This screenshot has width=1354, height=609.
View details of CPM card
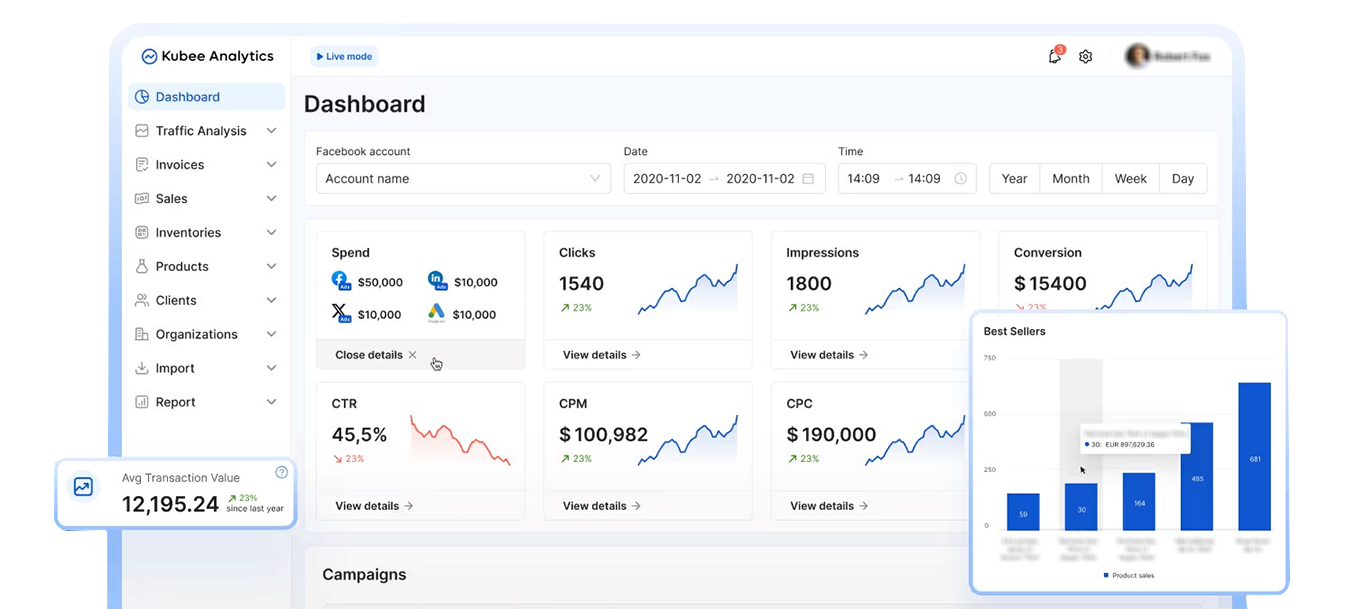coord(602,506)
